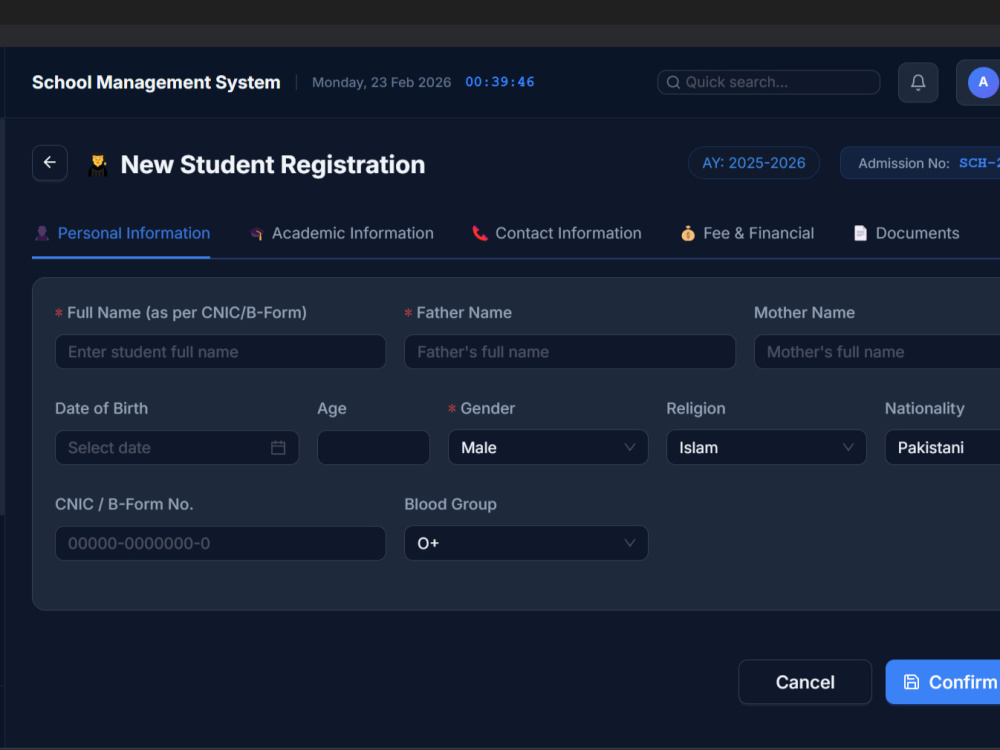Viewport: 1000px width, 750px height.
Task: Click the School Management System title
Action: pyautogui.click(x=156, y=83)
